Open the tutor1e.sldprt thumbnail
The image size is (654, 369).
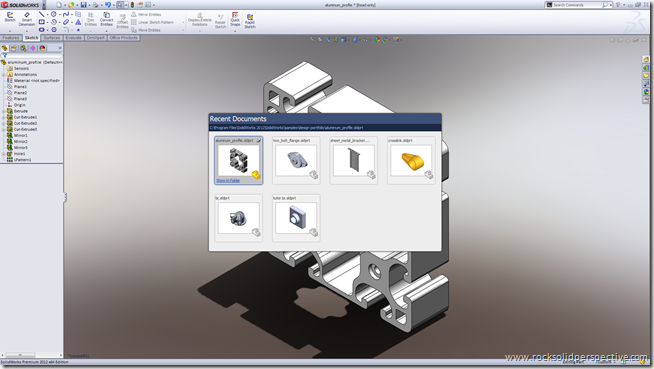(296, 218)
